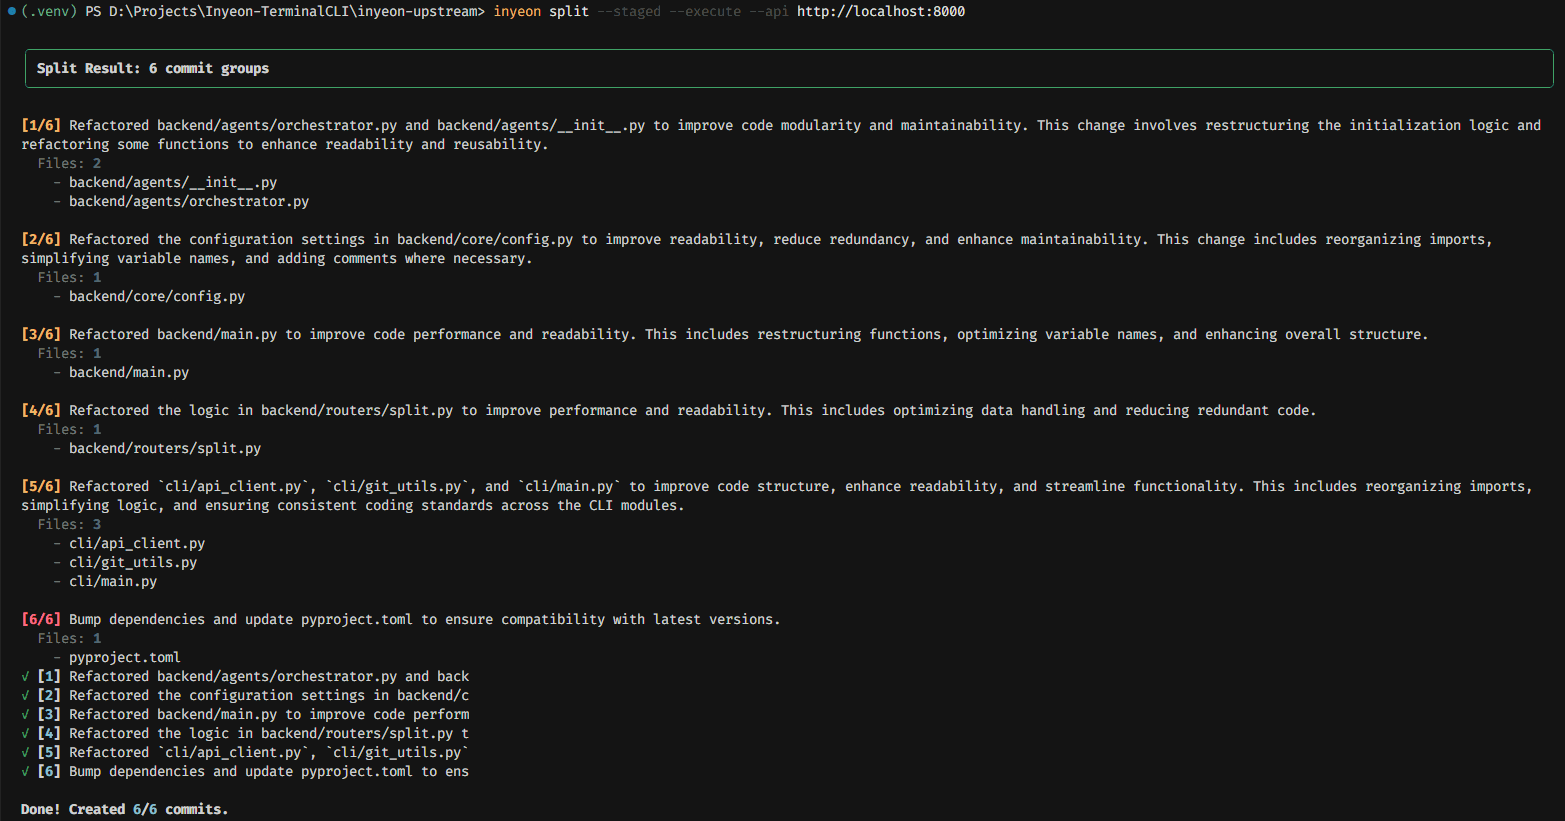Open backend/main.py file path
The width and height of the screenshot is (1565, 821).
click(x=129, y=371)
